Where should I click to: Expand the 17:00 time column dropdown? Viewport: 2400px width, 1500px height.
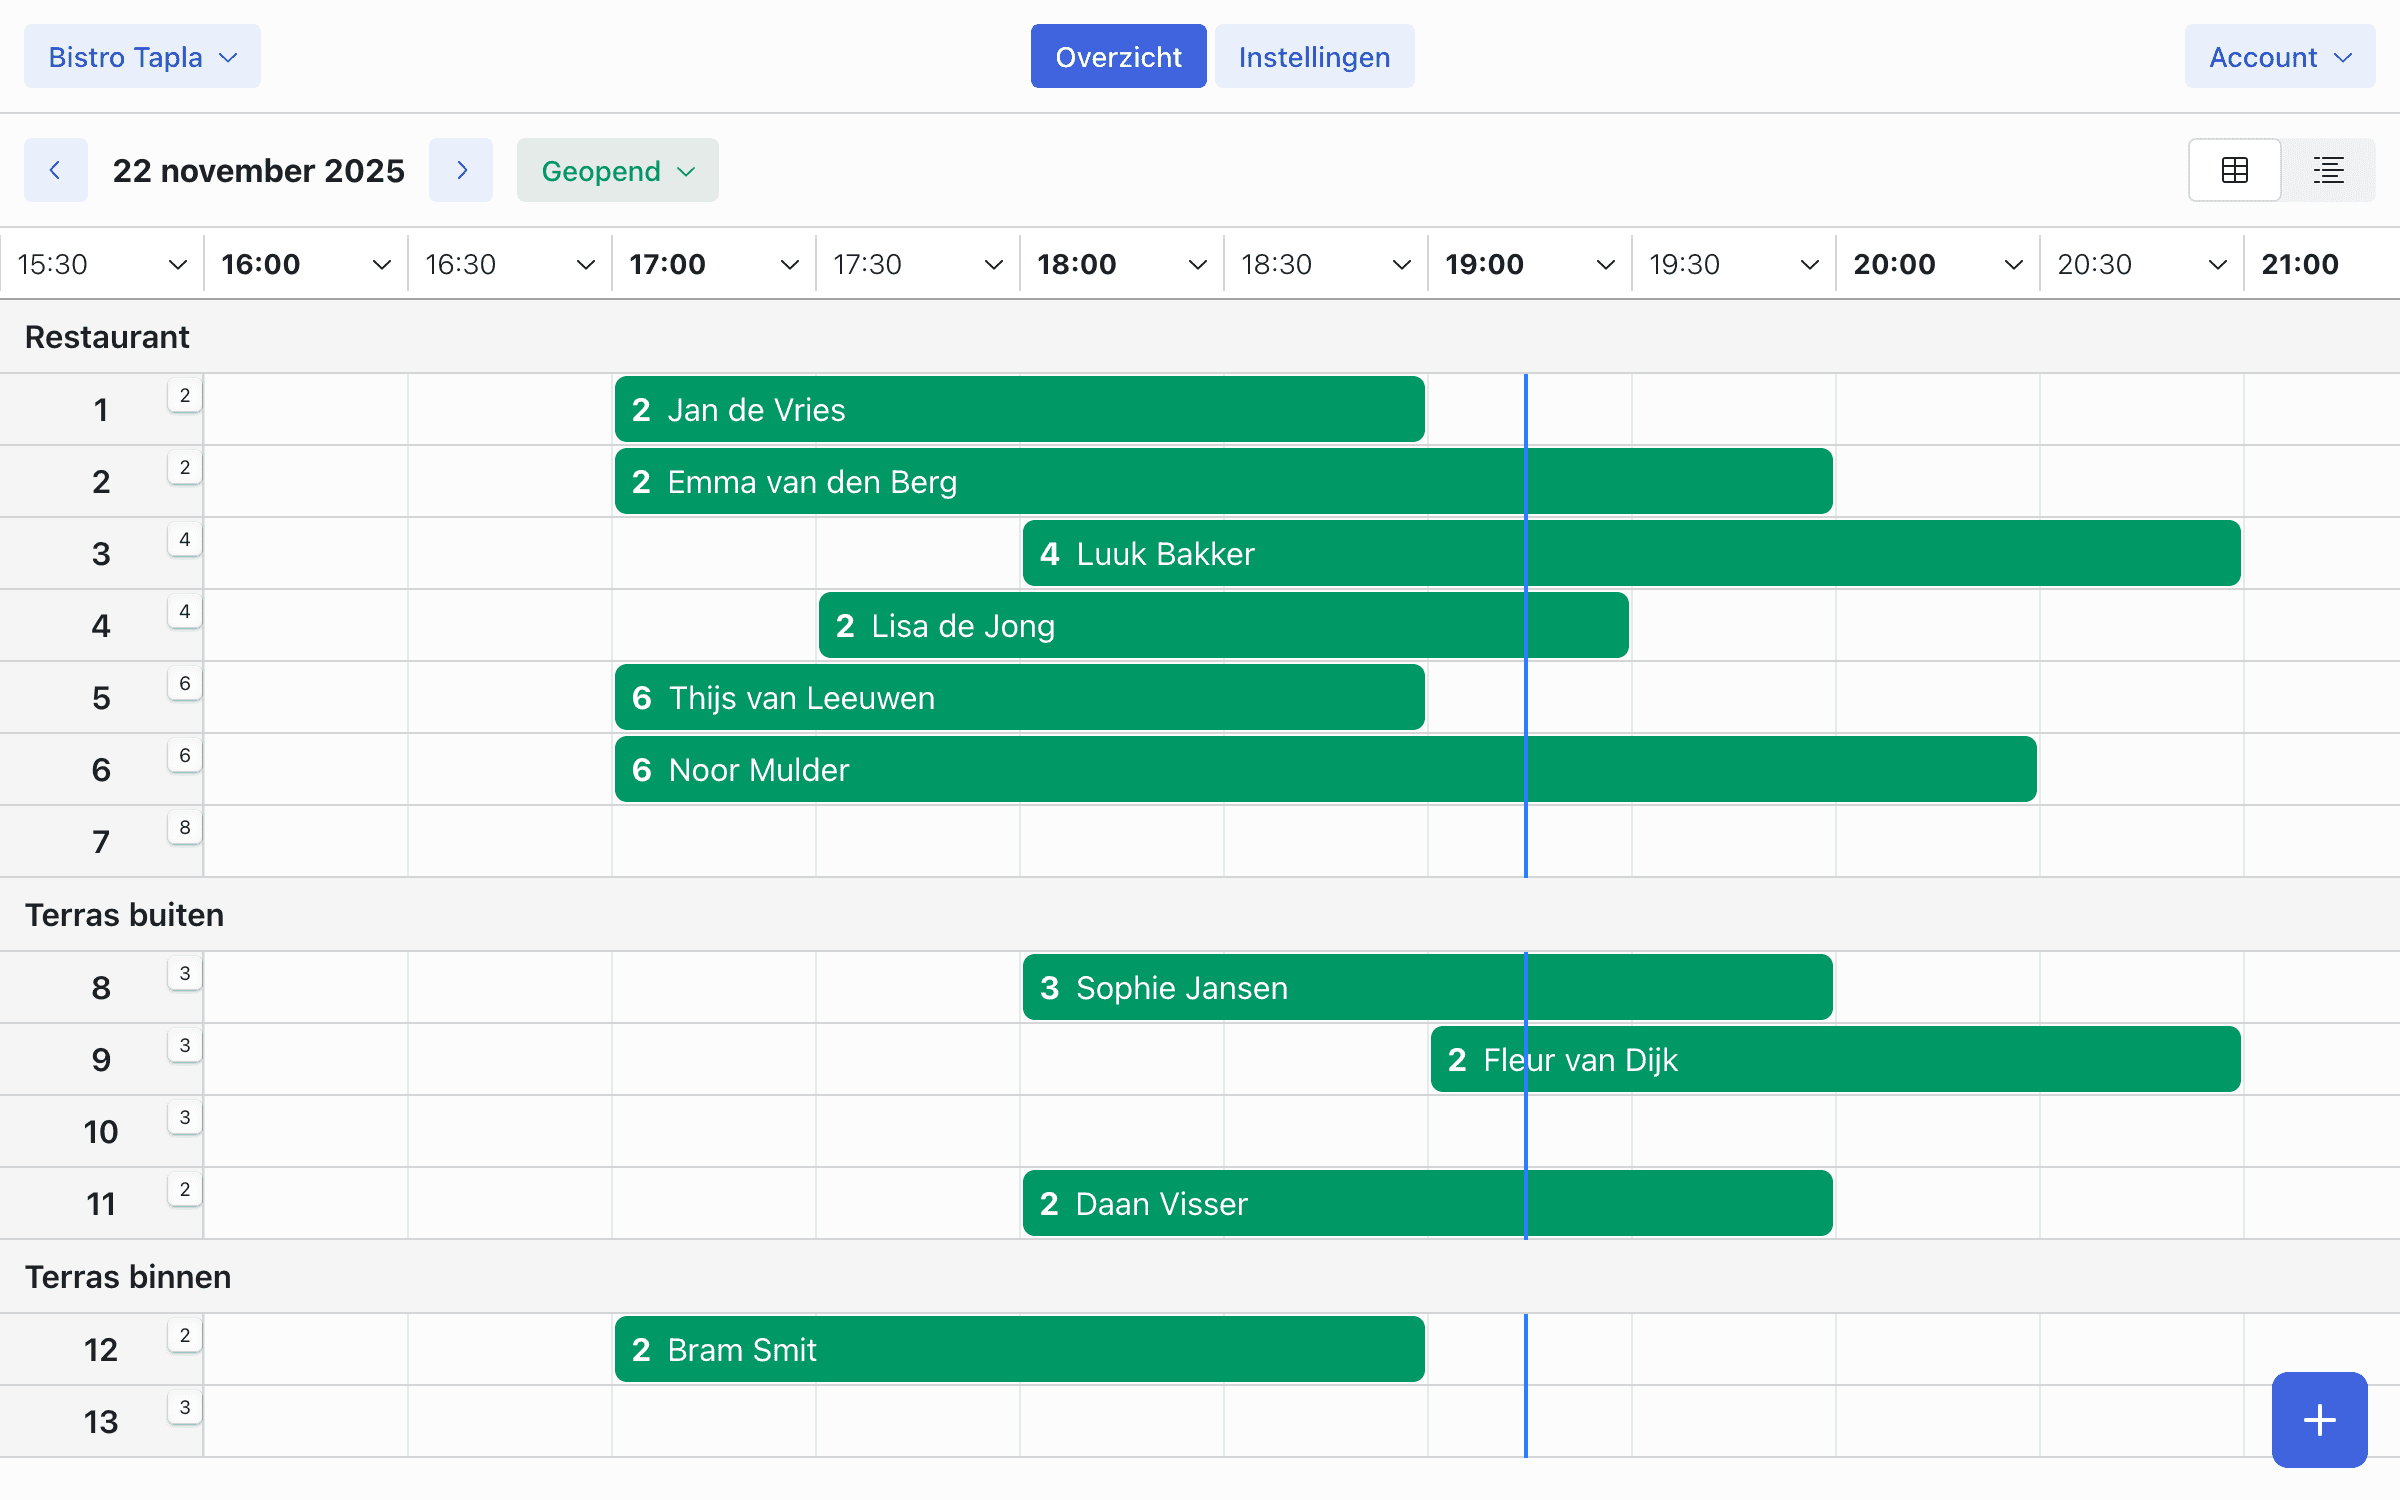789,264
